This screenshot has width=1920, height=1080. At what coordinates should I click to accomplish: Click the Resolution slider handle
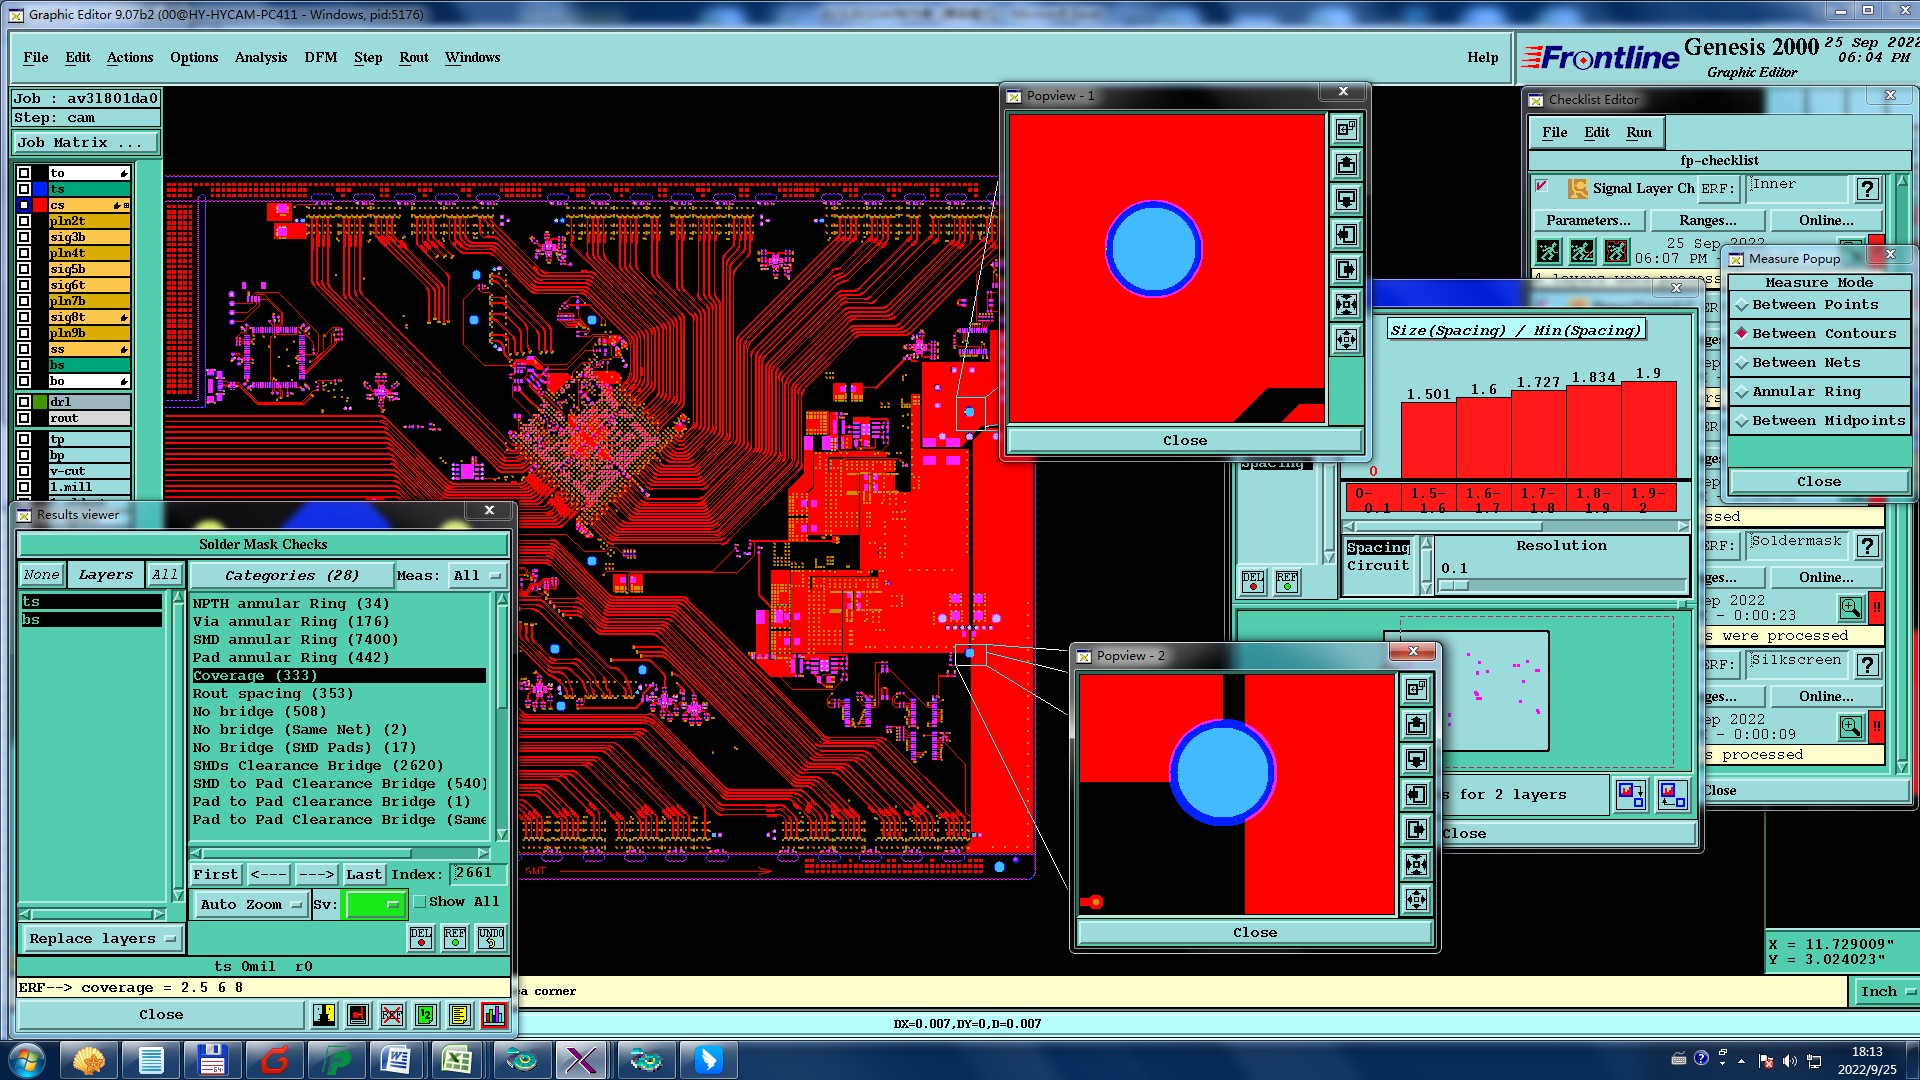coord(1455,586)
